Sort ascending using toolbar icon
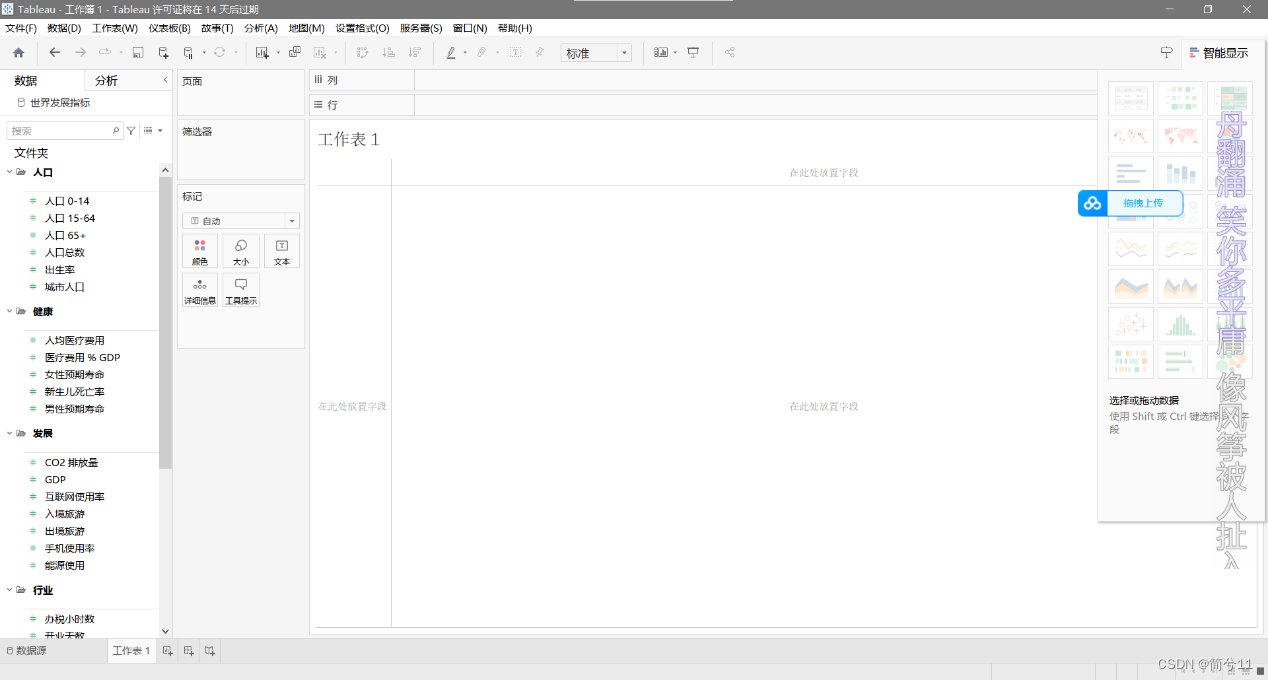This screenshot has width=1268, height=680. pos(389,53)
